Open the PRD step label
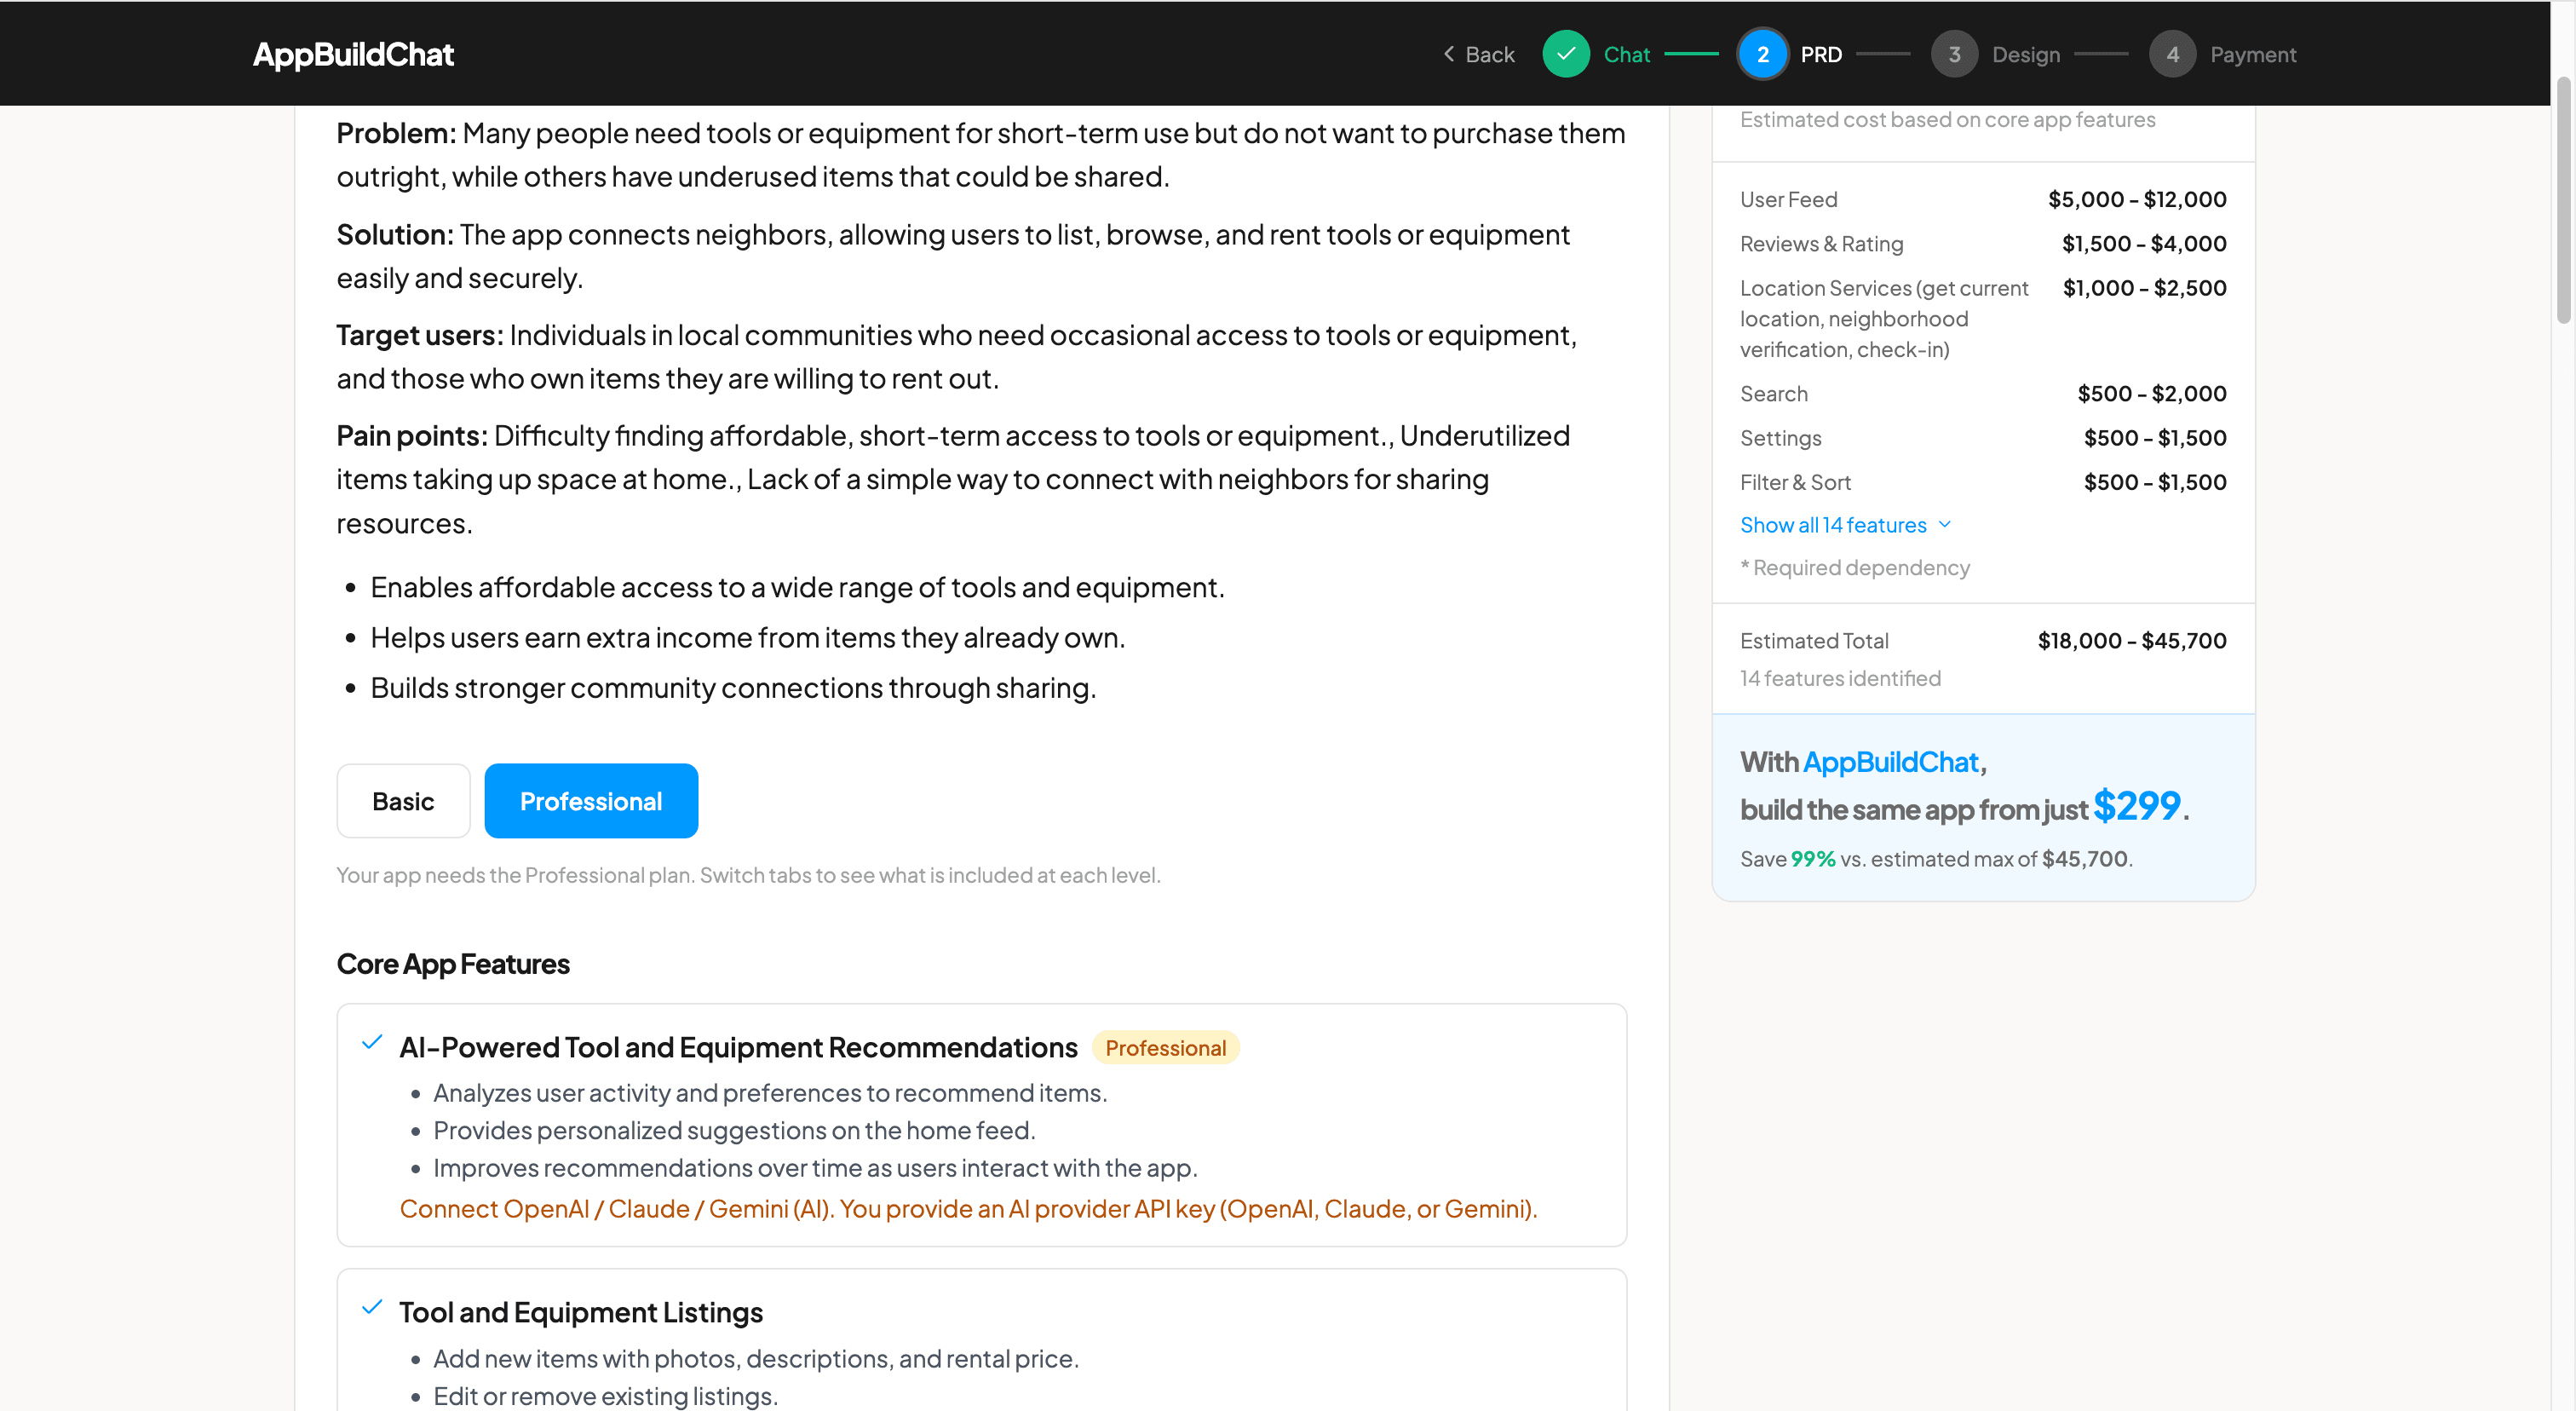Image resolution: width=2576 pixels, height=1411 pixels. (1821, 54)
